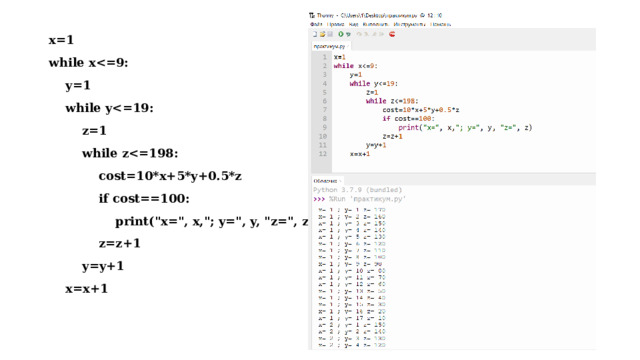Click editor line 'while z<=198:'

[392, 101]
